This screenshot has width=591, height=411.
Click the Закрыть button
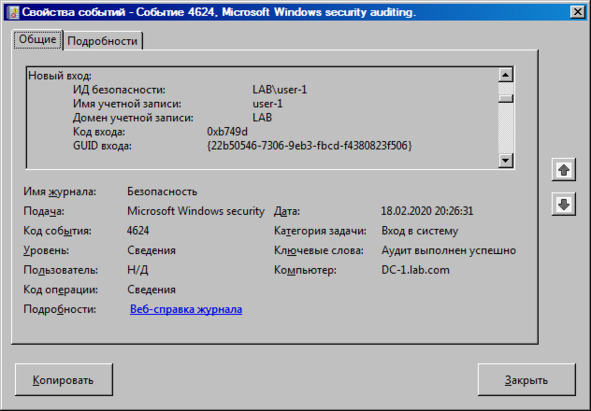tap(527, 379)
